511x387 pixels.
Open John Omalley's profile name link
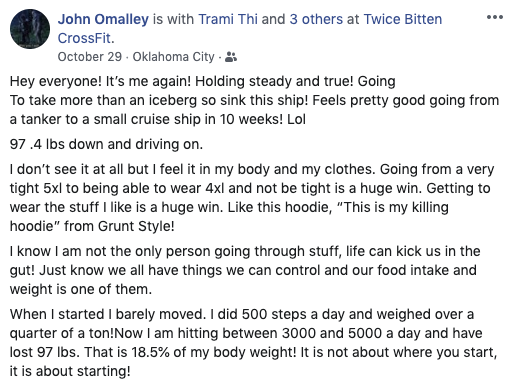(103, 19)
